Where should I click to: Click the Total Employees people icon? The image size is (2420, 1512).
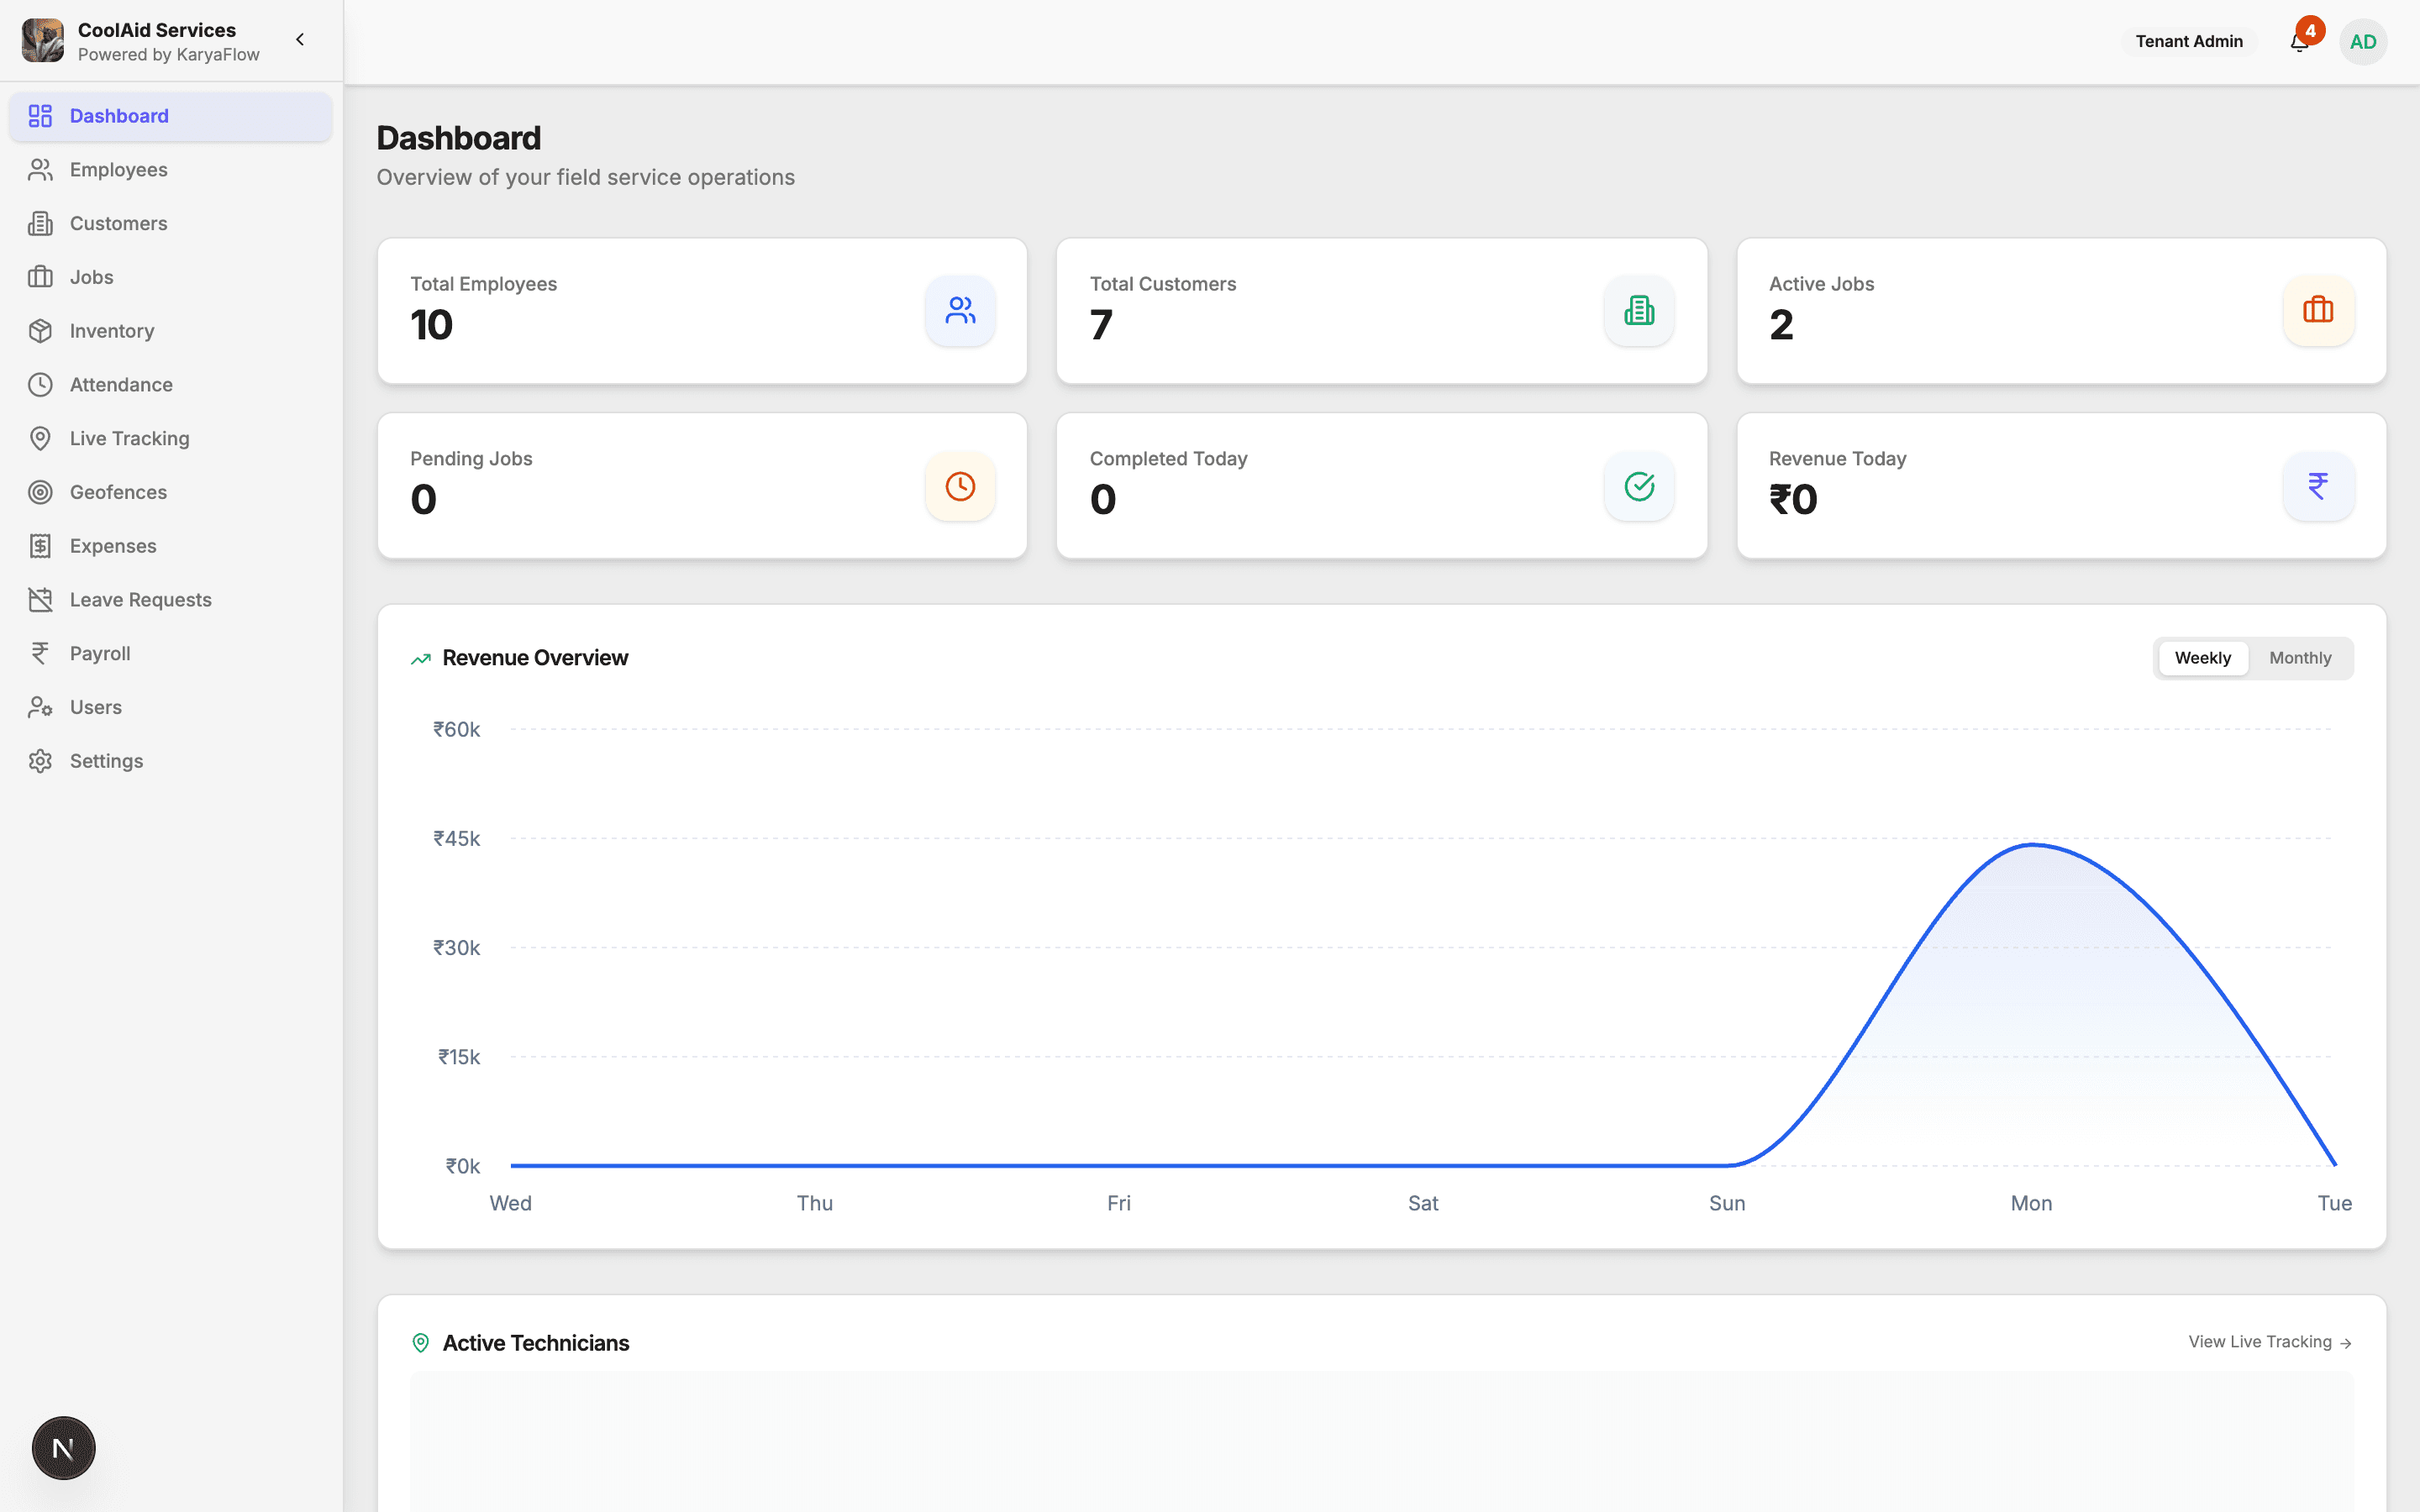(x=960, y=311)
